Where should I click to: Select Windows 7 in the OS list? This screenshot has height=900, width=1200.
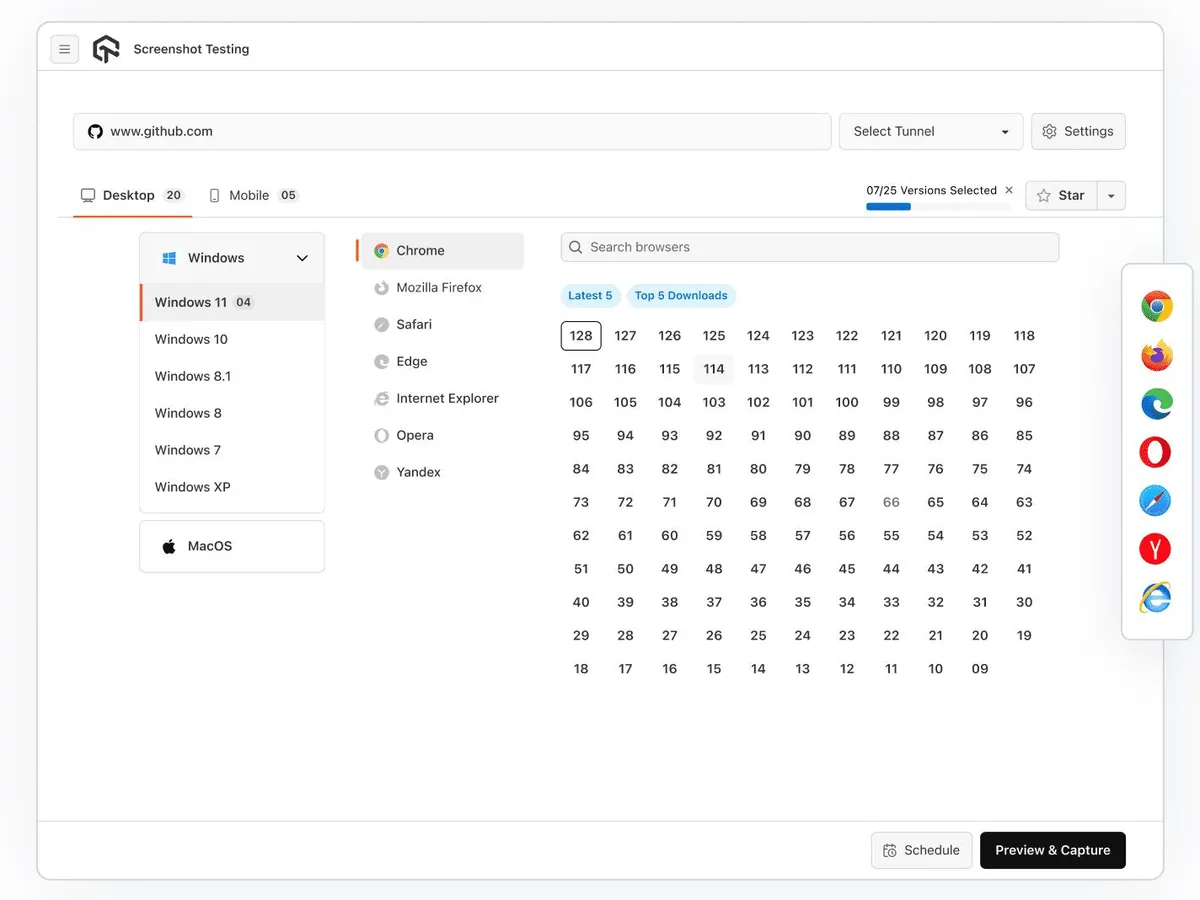232,450
